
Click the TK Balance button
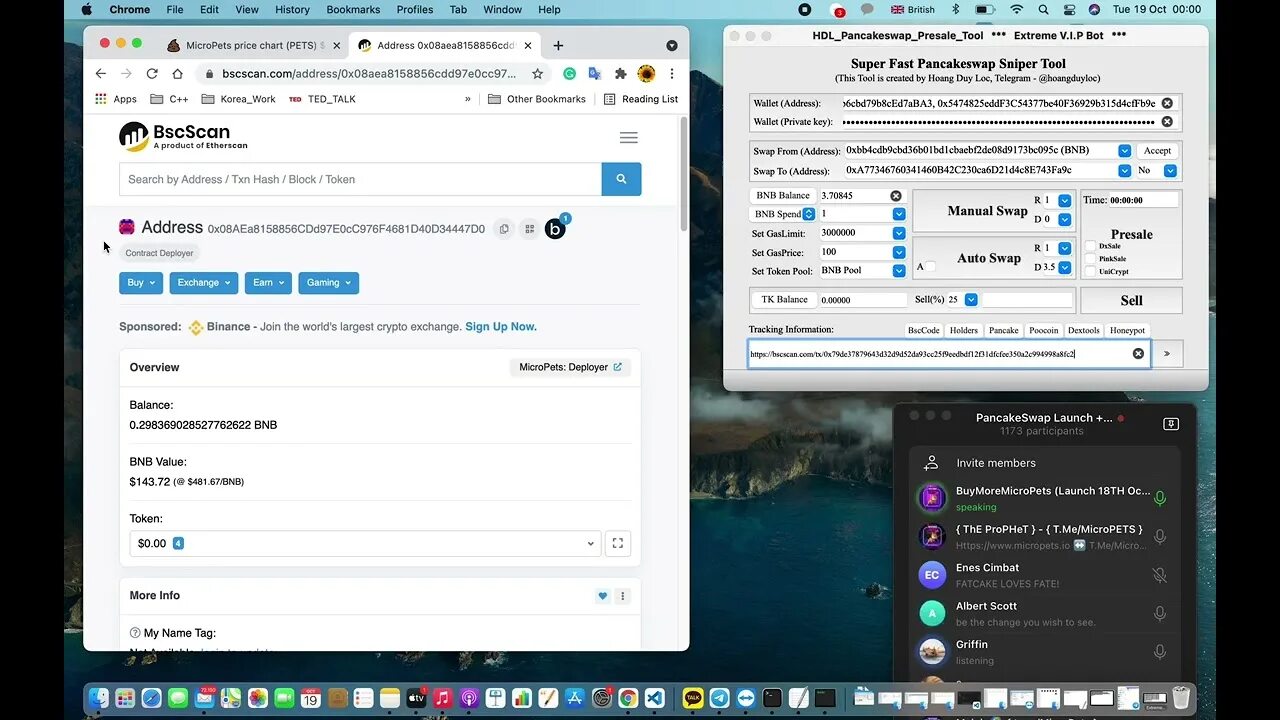click(784, 299)
